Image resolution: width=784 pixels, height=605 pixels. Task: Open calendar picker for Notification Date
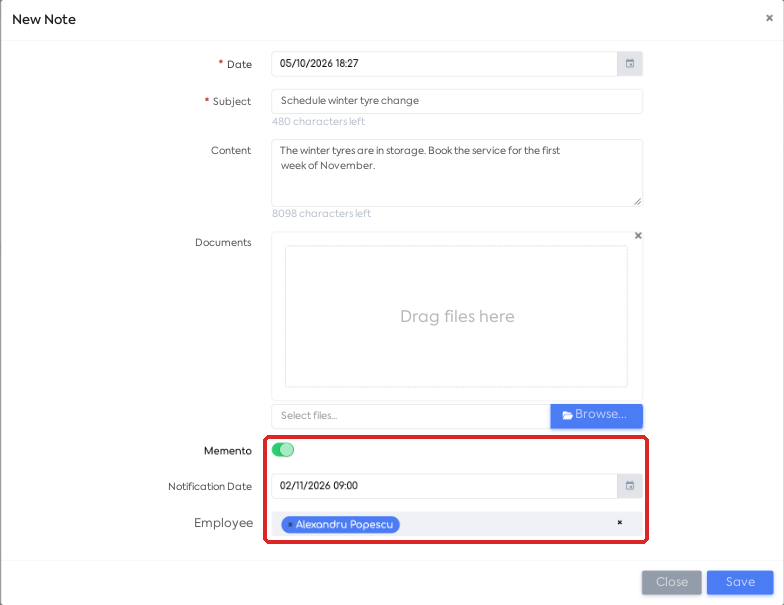pyautogui.click(x=630, y=486)
